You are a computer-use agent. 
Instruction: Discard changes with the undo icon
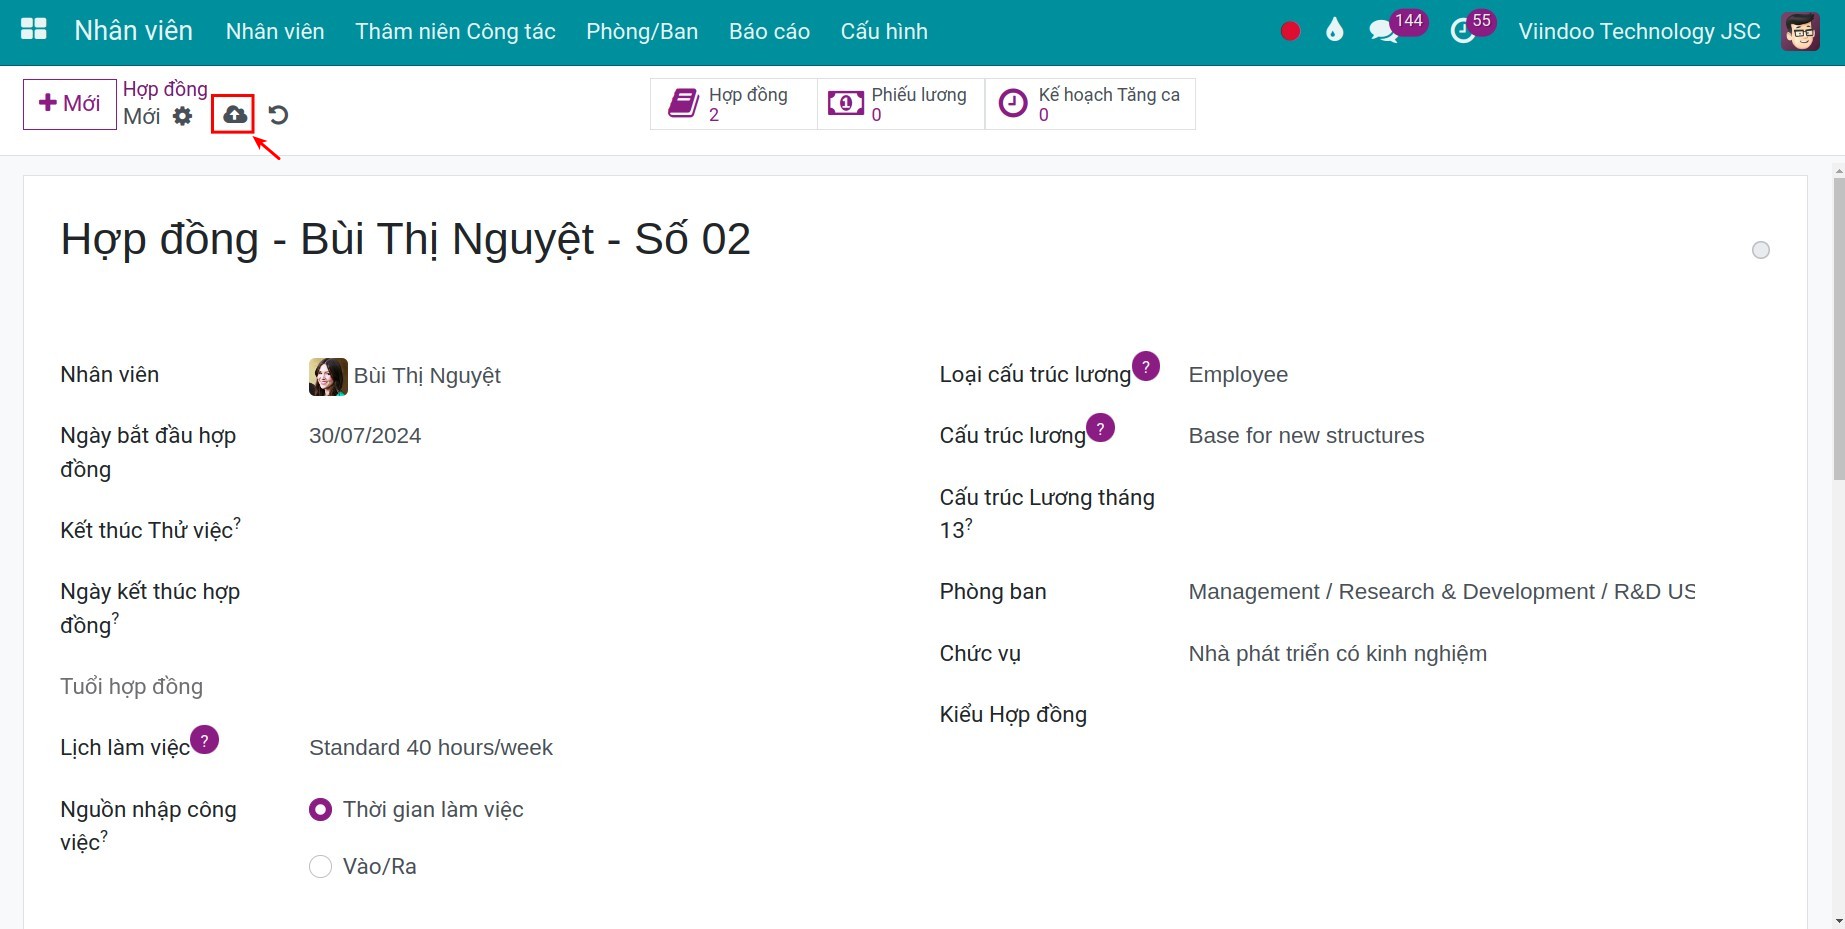click(x=278, y=115)
